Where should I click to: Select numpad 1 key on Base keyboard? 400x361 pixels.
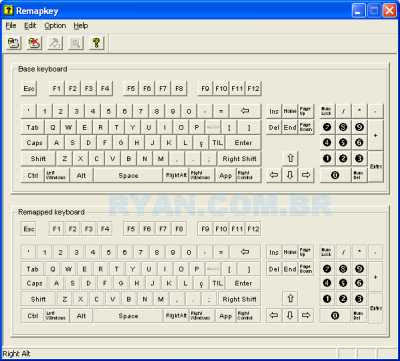[327, 159]
